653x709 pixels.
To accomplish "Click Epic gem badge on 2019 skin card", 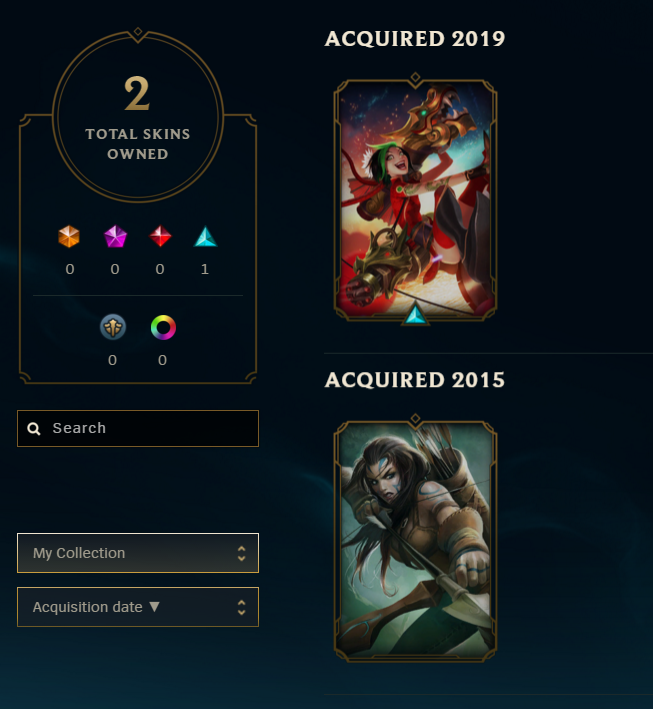I will coord(415,315).
